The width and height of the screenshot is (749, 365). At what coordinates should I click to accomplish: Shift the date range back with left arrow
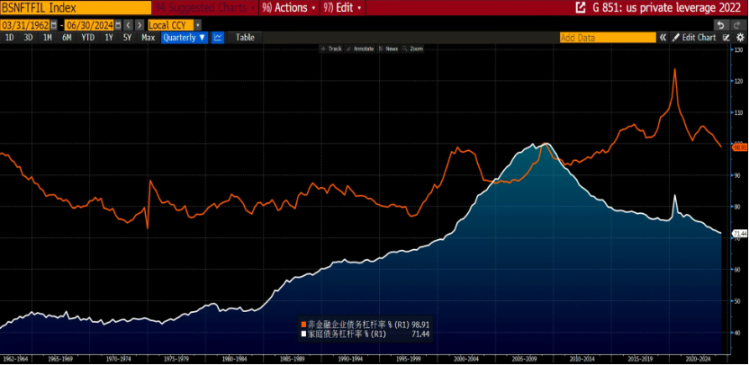(128, 25)
